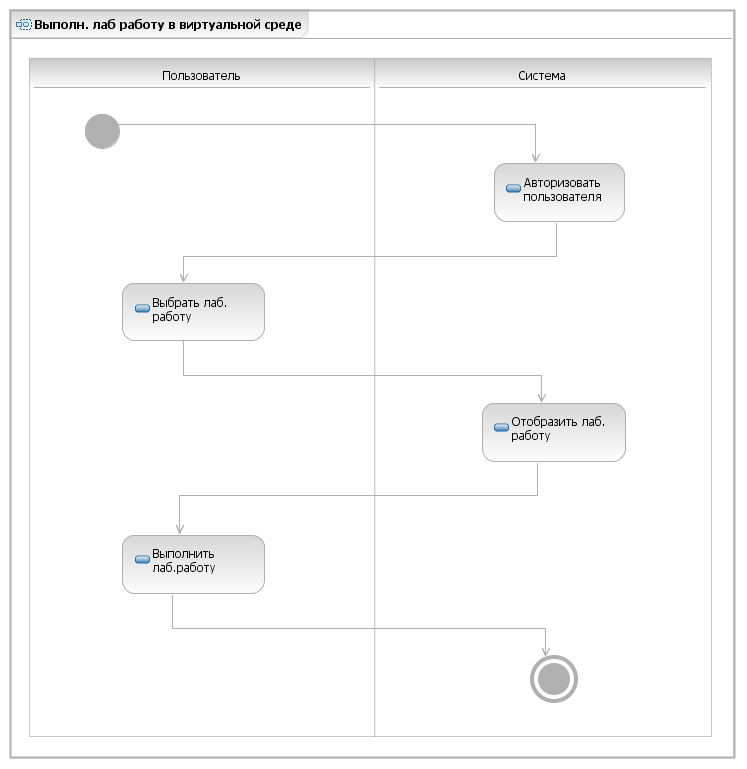
Task: Select the initial node gray circle
Action: click(102, 131)
